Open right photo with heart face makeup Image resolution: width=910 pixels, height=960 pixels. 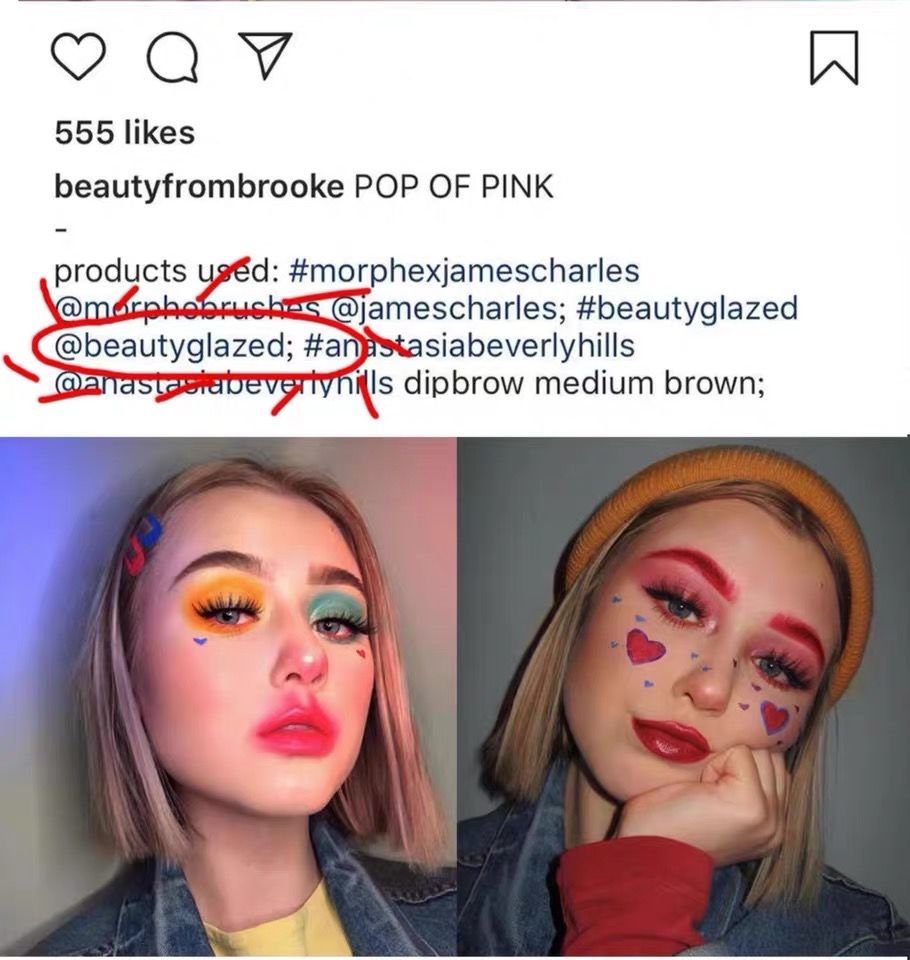[683, 697]
